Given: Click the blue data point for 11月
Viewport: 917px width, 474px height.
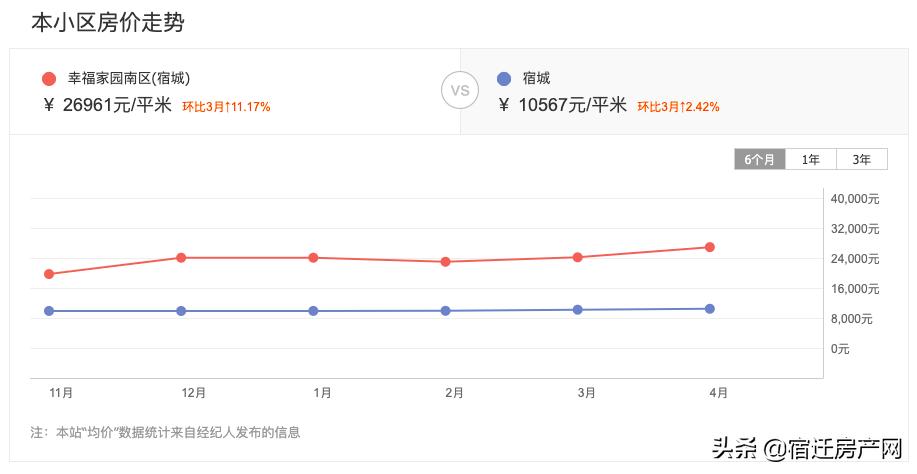Looking at the screenshot, I should 49,311.
